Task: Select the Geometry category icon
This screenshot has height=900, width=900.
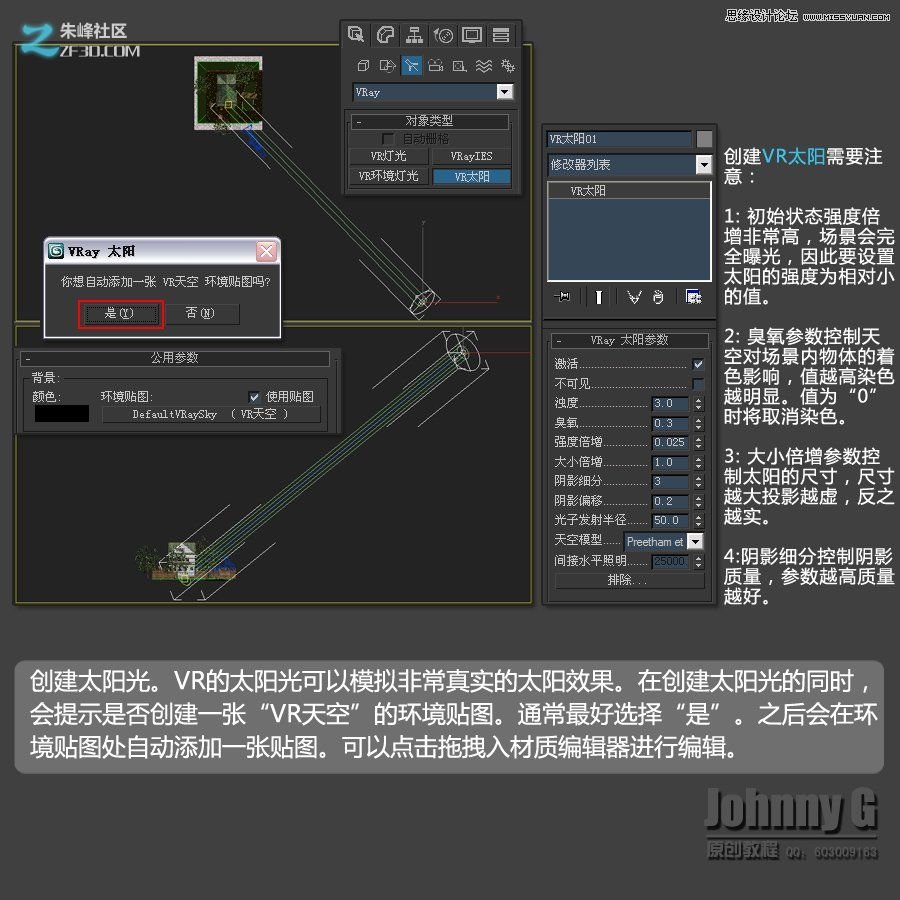Action: point(363,66)
